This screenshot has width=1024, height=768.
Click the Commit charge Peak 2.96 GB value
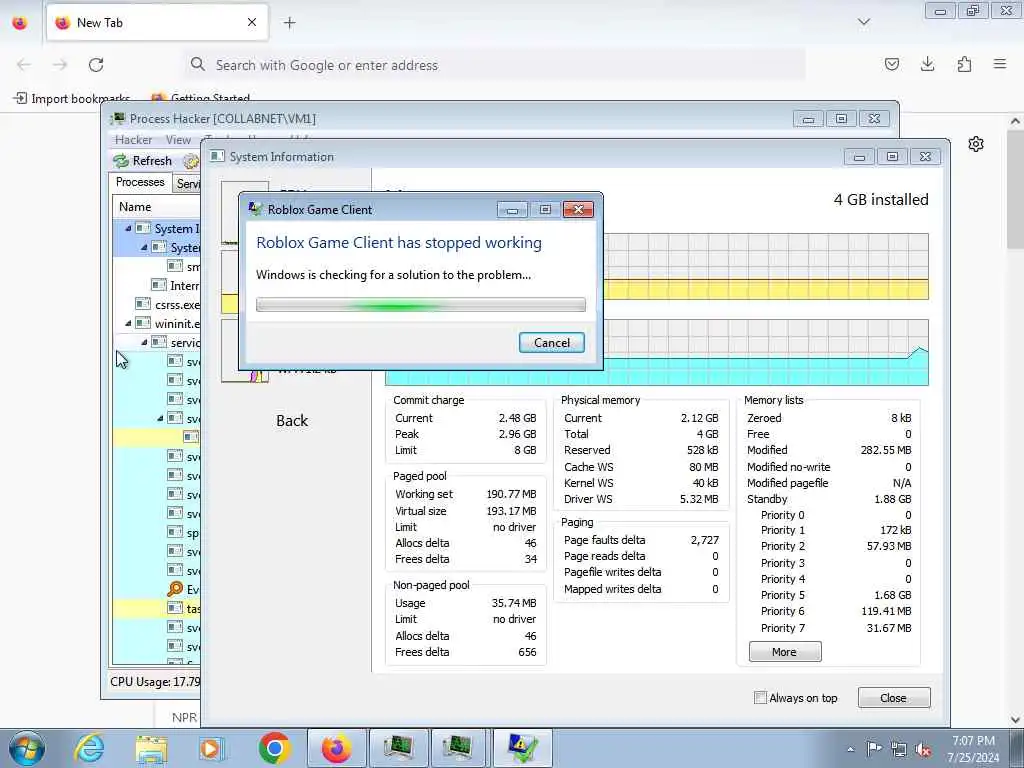click(x=517, y=434)
